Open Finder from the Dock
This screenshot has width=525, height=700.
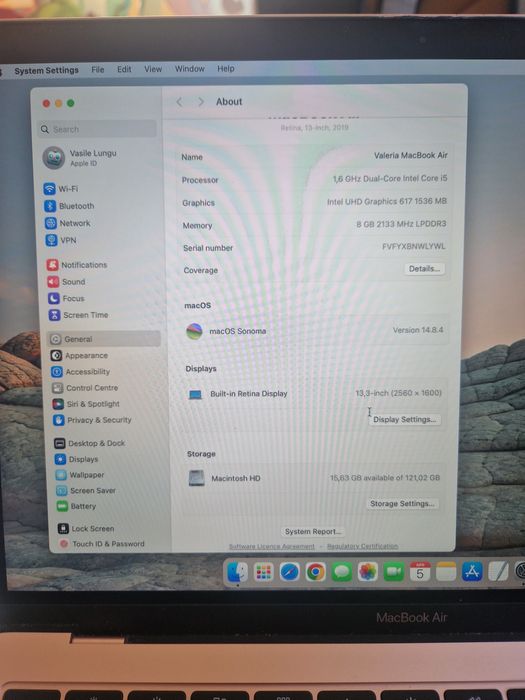point(237,571)
